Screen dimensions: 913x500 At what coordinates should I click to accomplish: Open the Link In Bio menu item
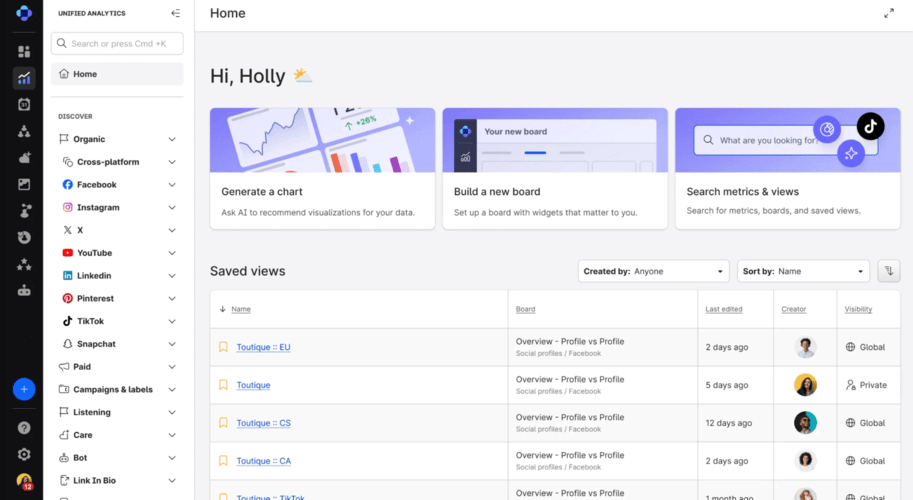pos(117,480)
